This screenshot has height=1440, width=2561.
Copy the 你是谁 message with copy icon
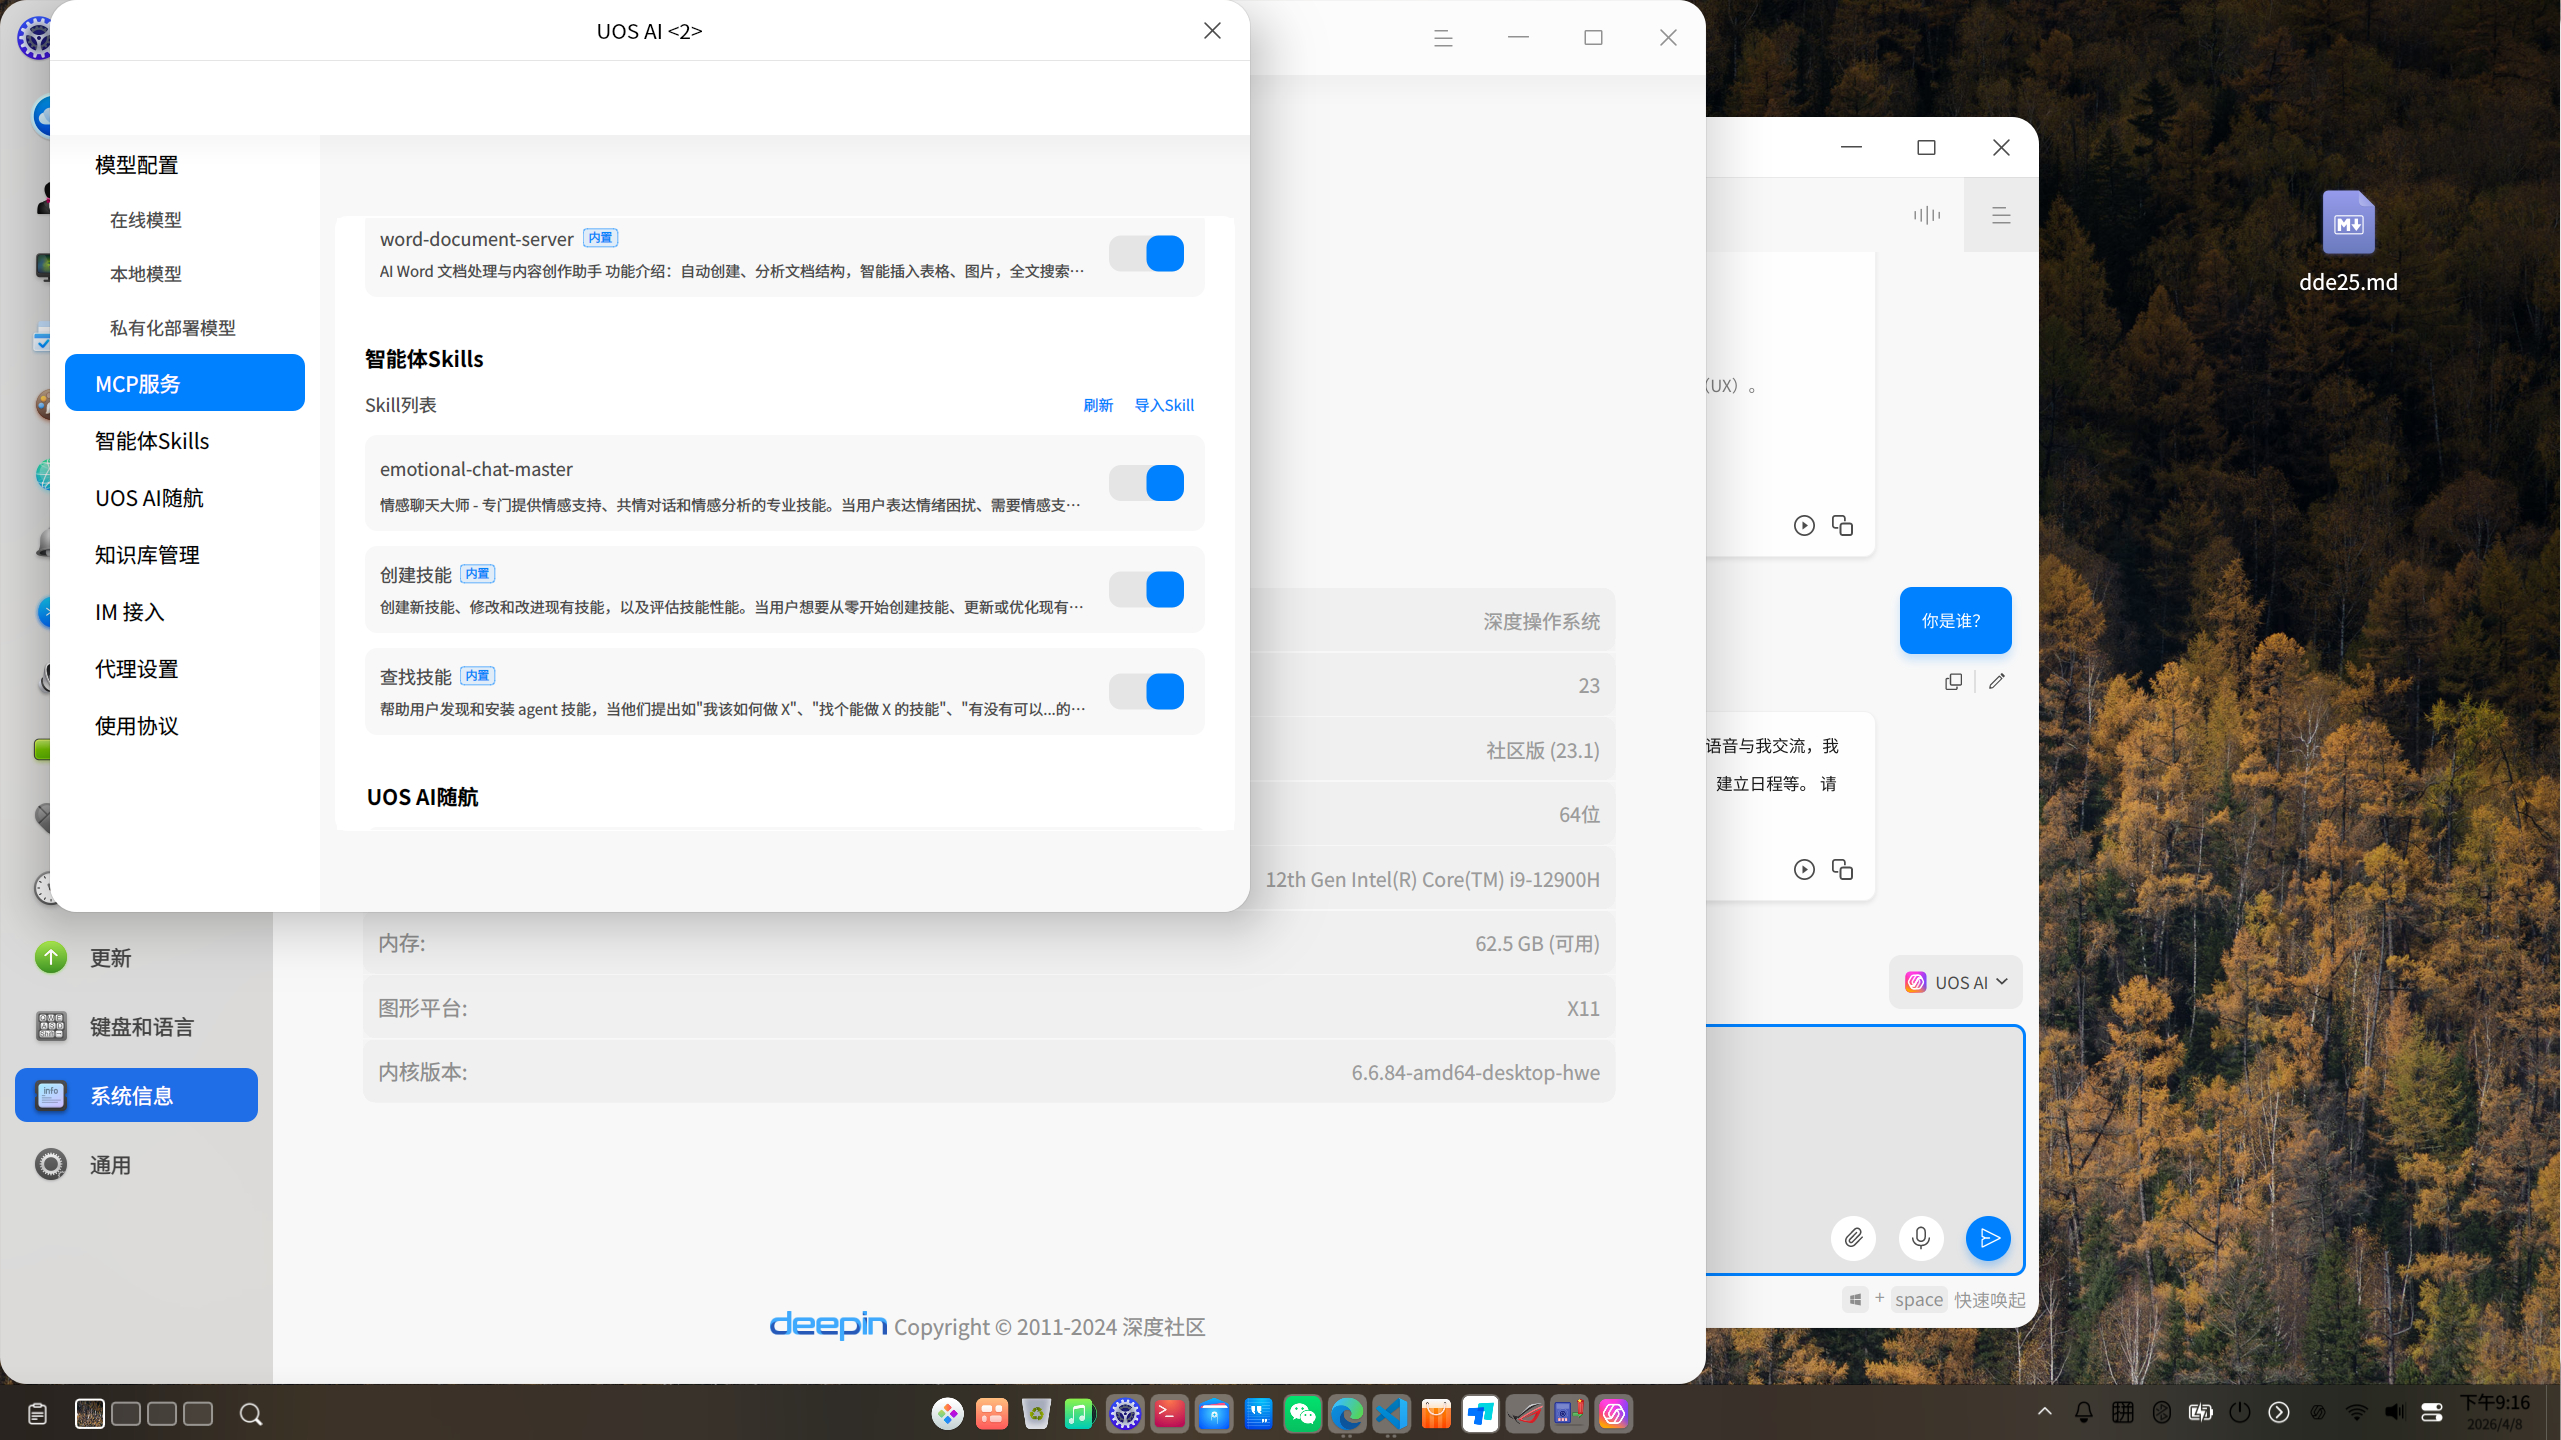(1953, 682)
